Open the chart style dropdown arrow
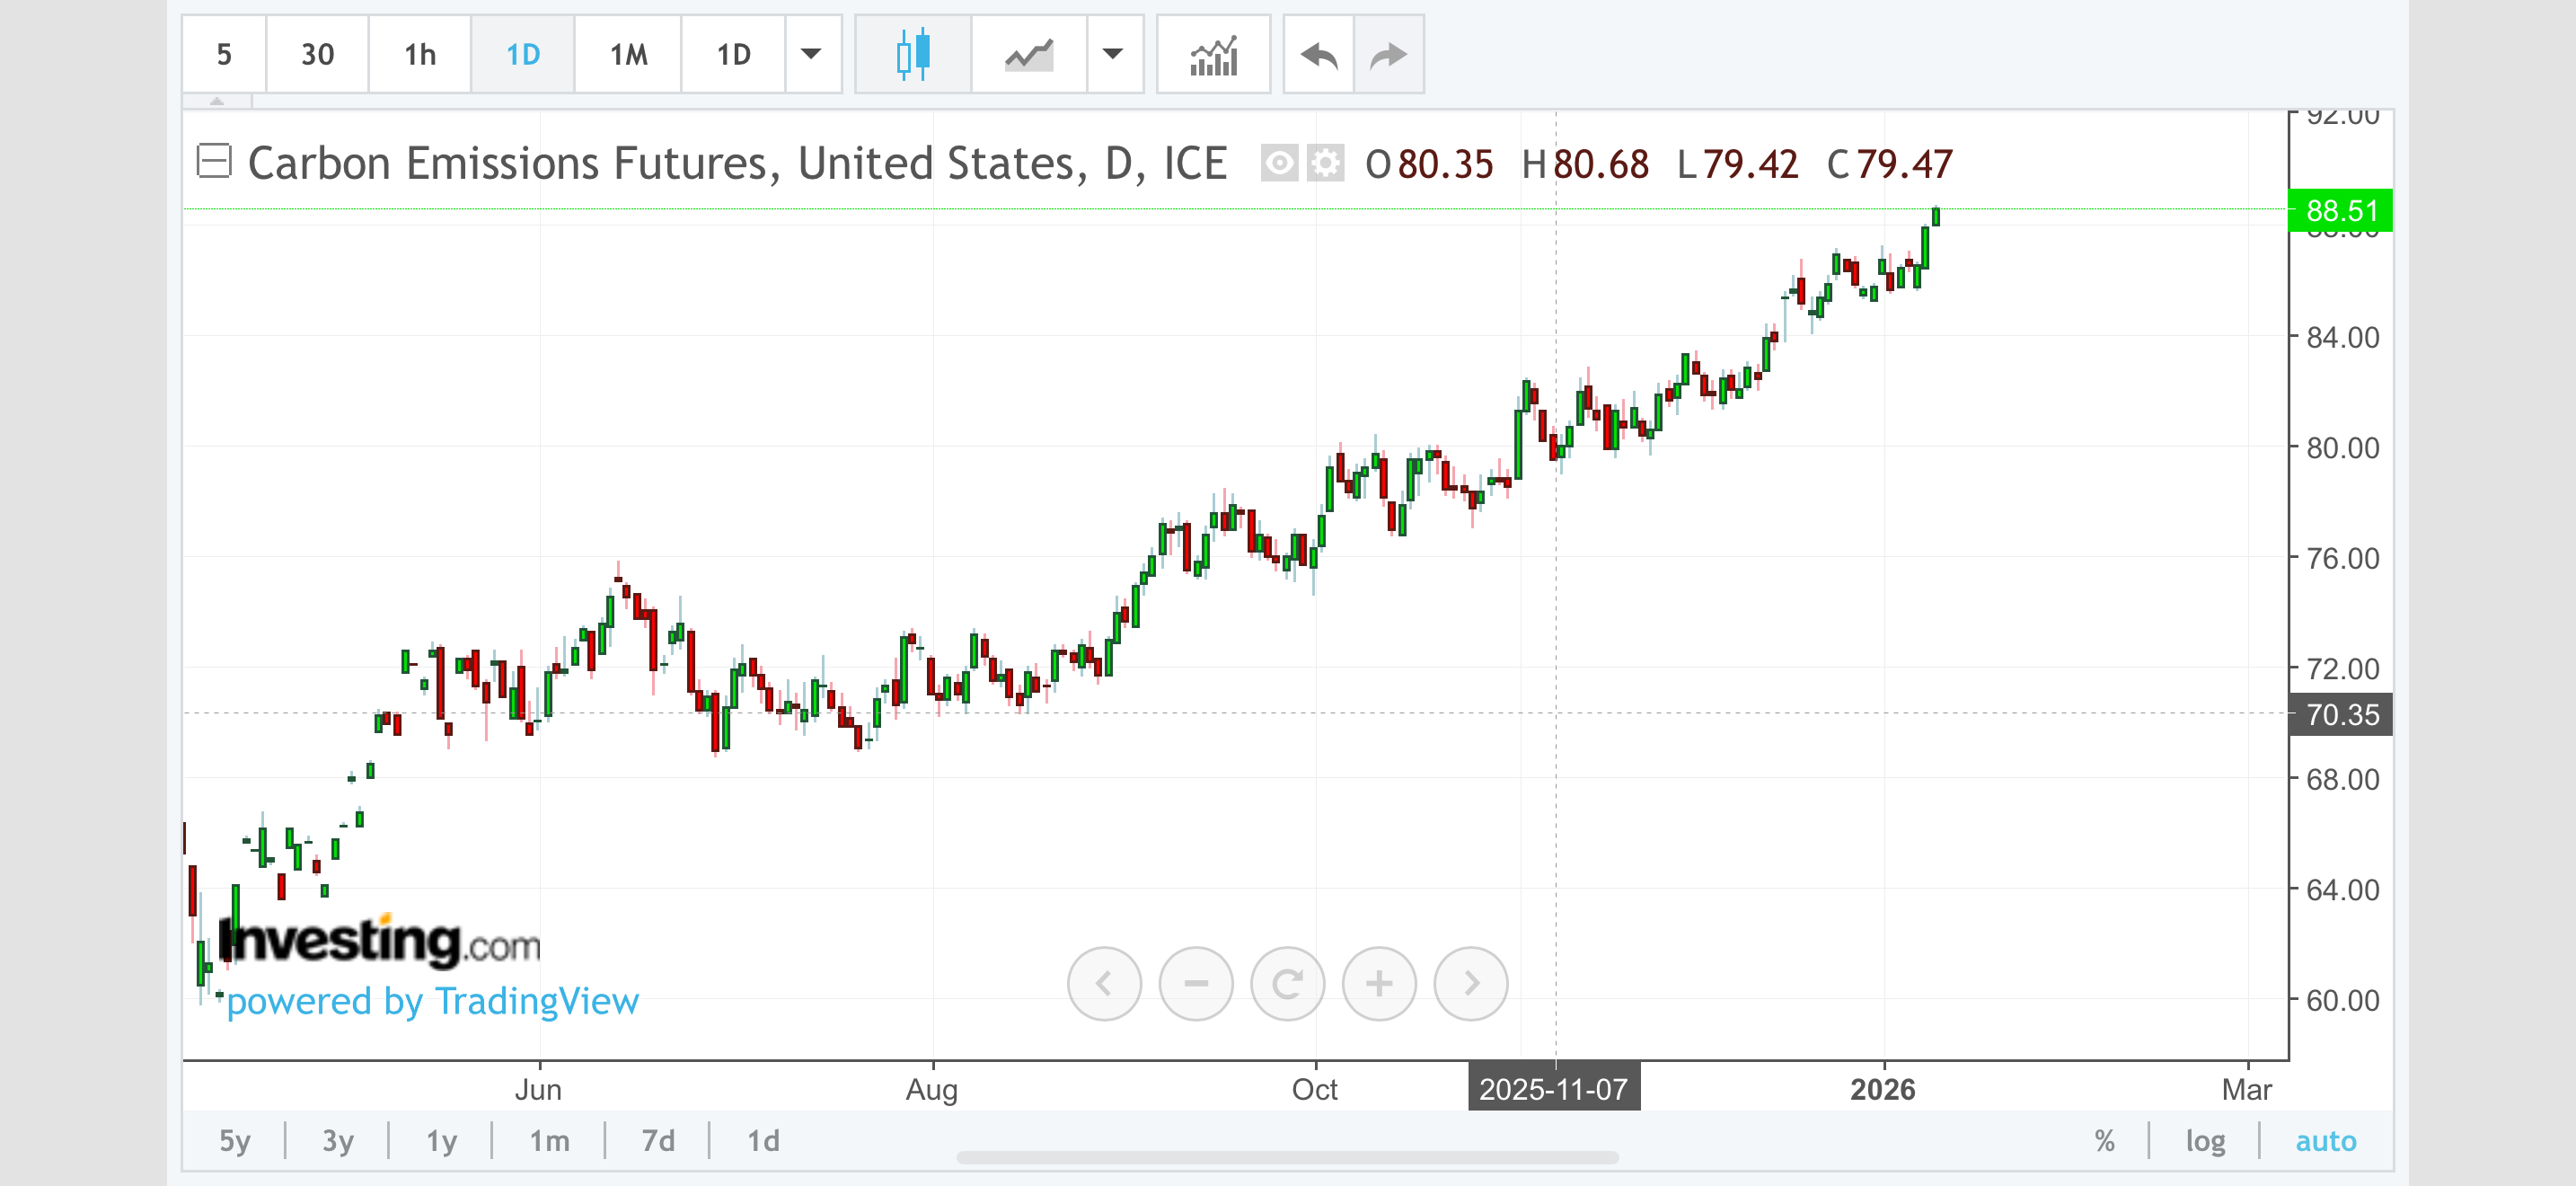The width and height of the screenshot is (2576, 1186). pos(1113,55)
